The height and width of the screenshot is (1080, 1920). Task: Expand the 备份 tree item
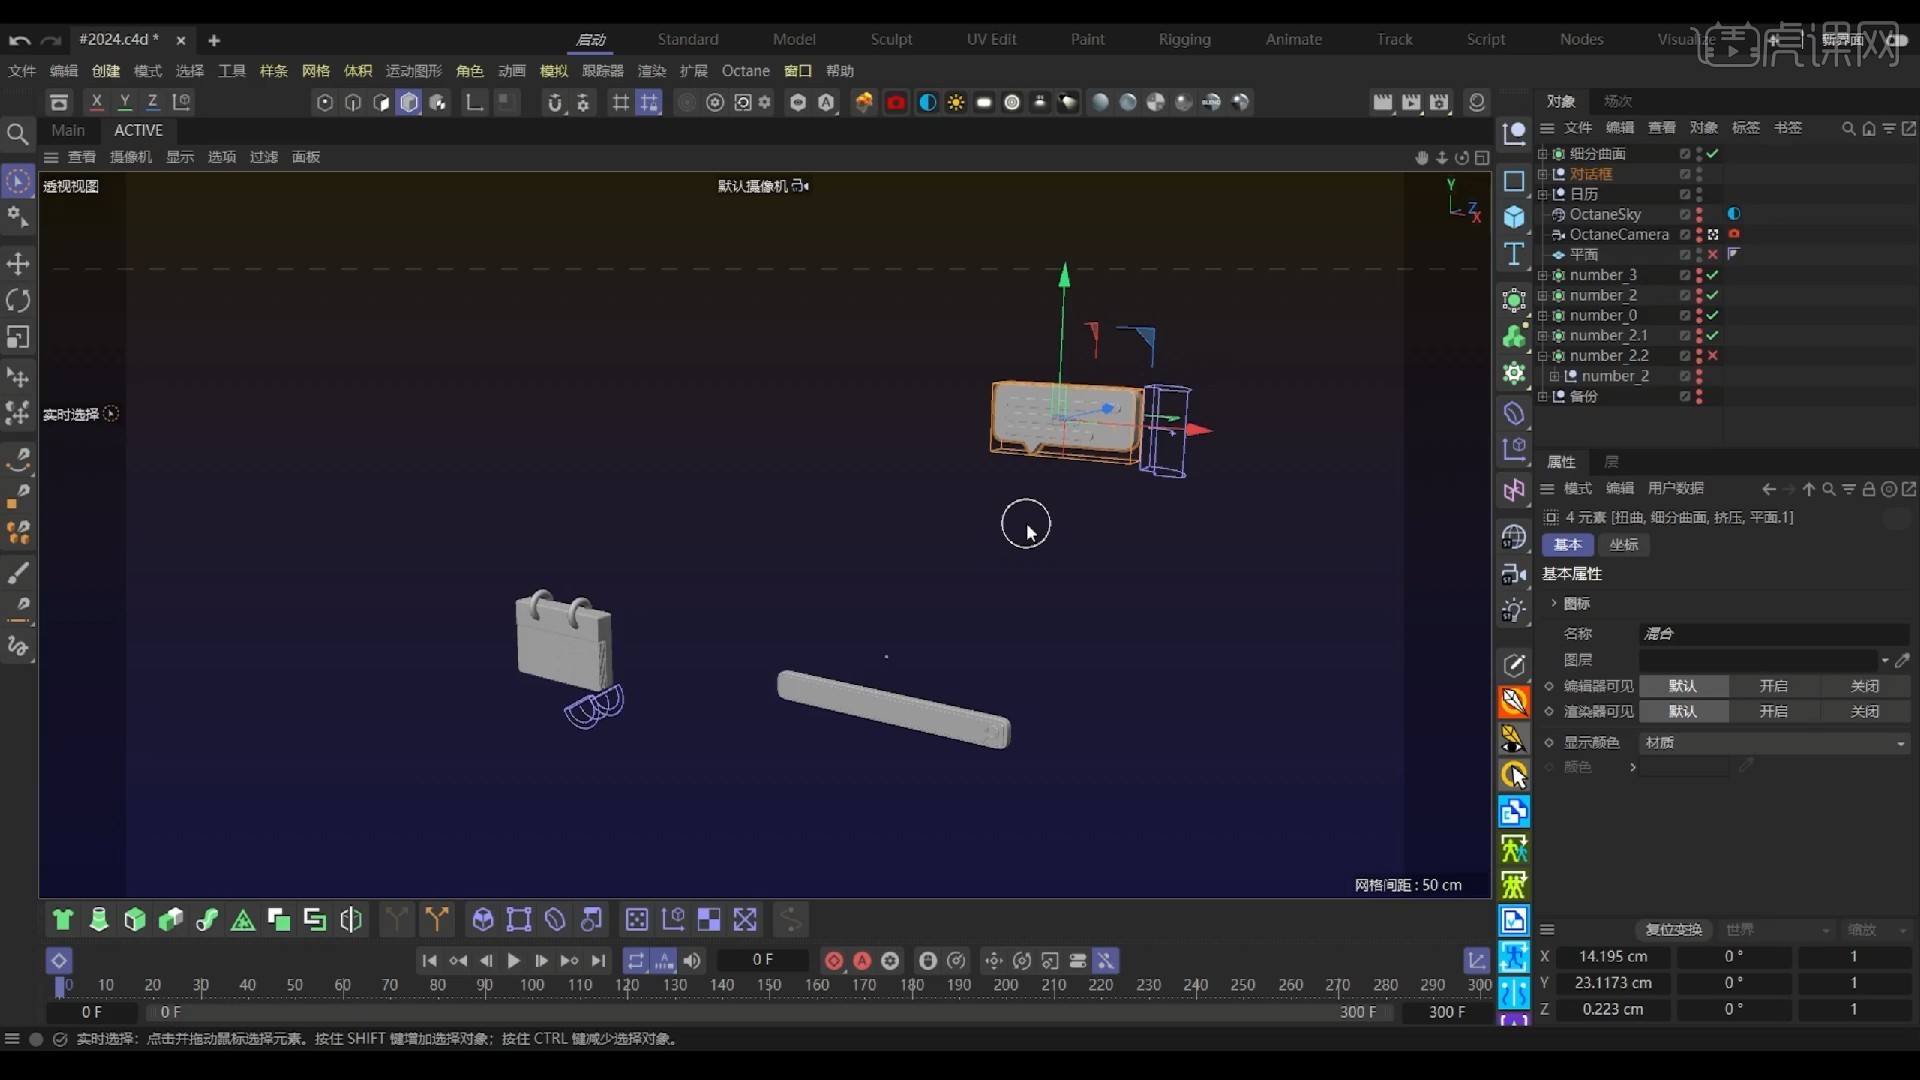click(1542, 396)
